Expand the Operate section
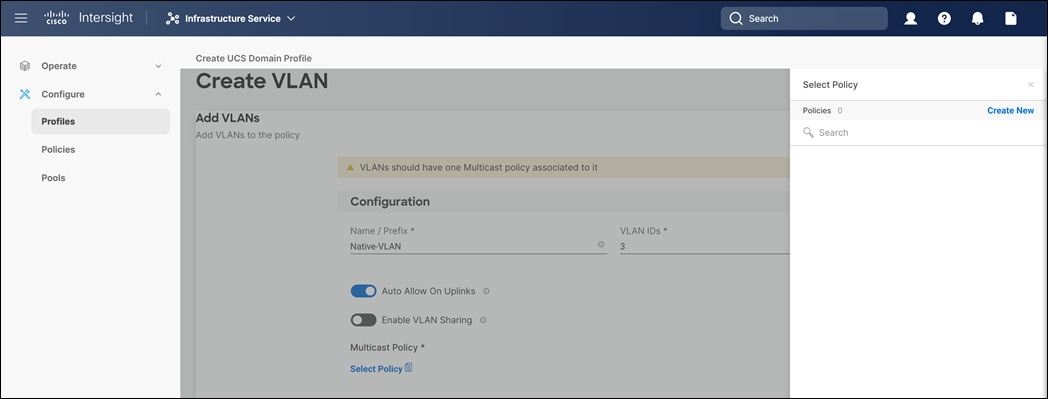The width and height of the screenshot is (1048, 399). [x=158, y=66]
